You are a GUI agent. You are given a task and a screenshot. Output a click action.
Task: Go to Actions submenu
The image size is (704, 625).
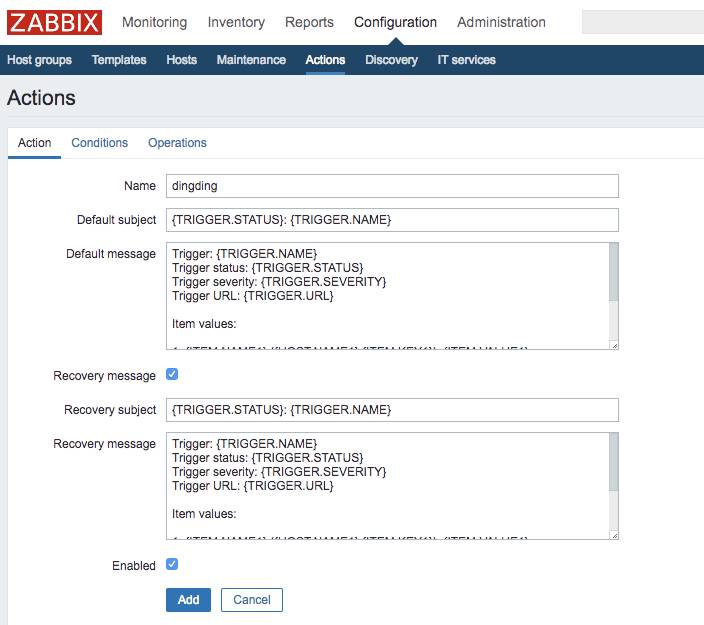click(x=326, y=60)
